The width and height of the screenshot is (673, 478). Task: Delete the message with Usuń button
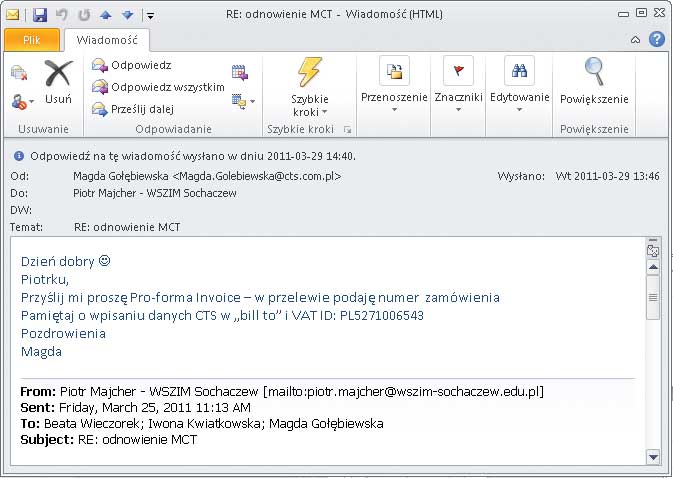pyautogui.click(x=58, y=83)
